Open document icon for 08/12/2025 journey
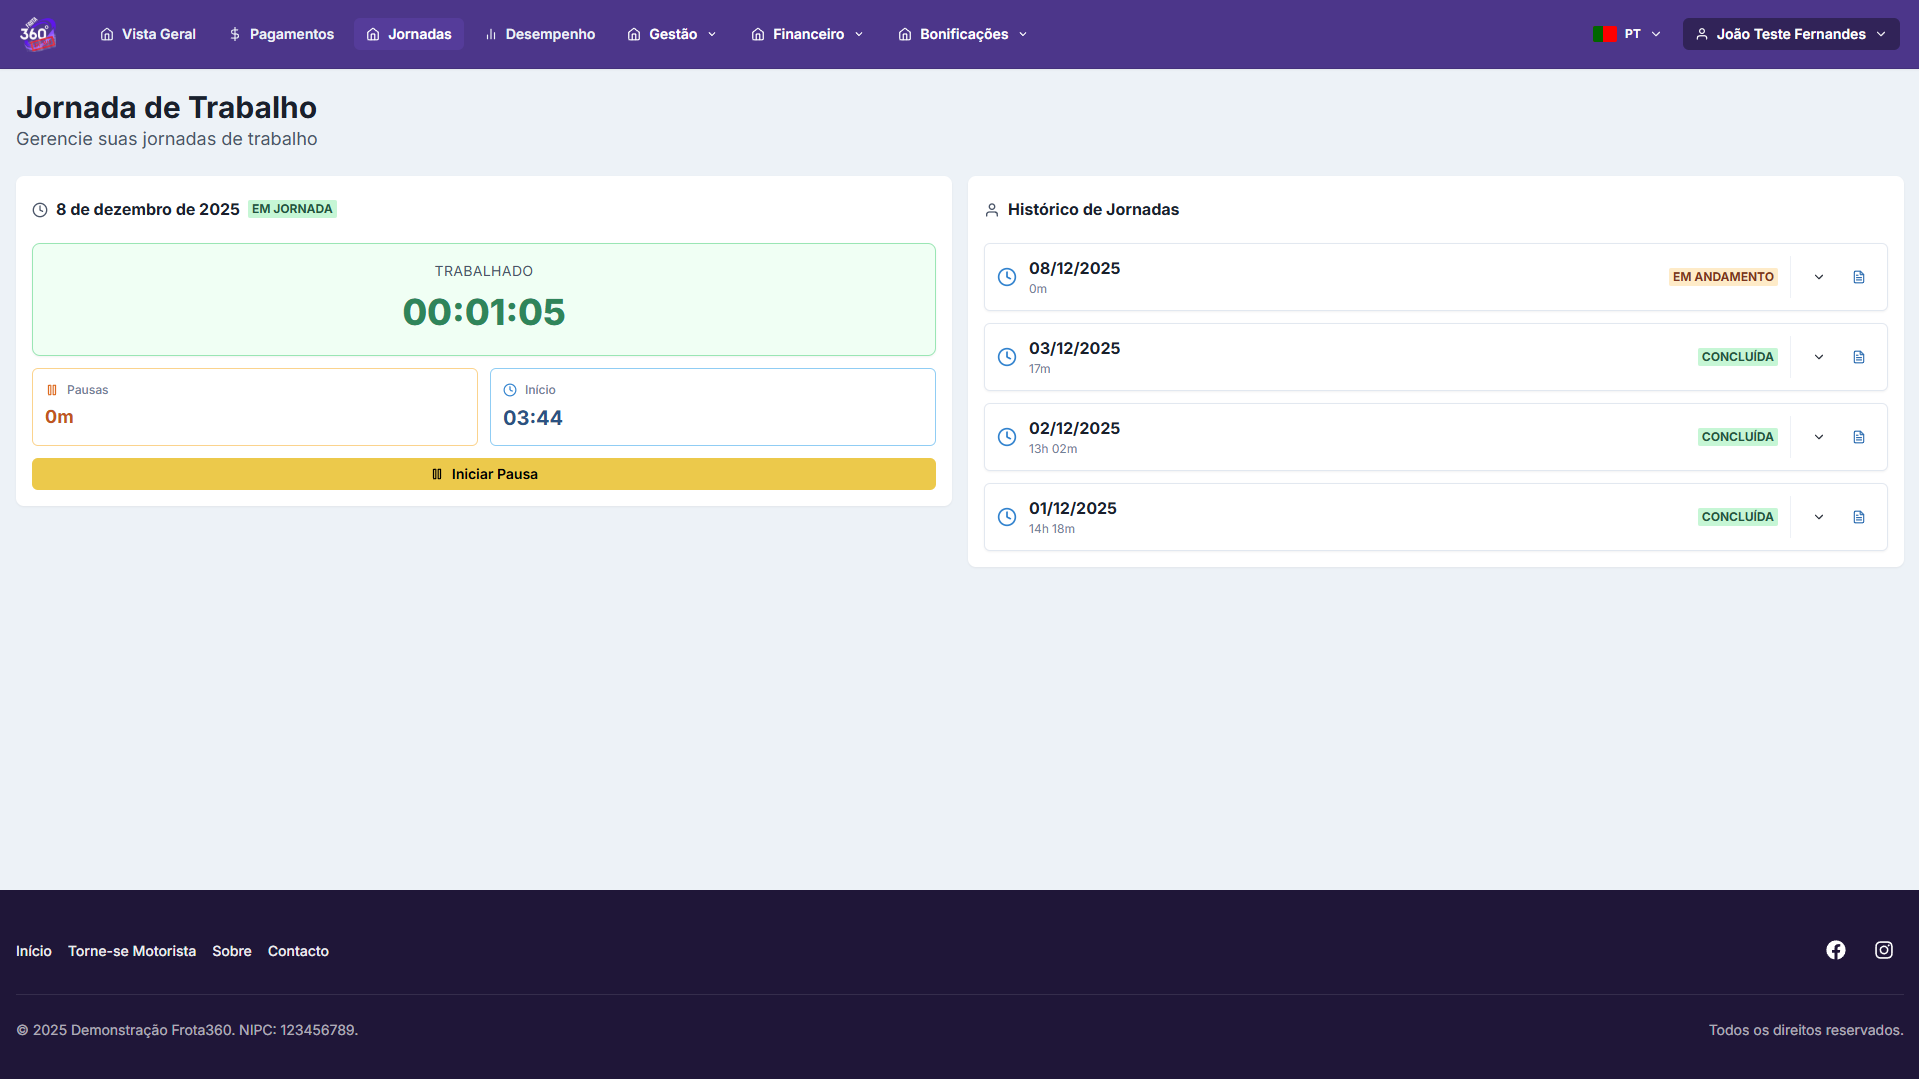Viewport: 1919px width, 1079px height. (1858, 277)
